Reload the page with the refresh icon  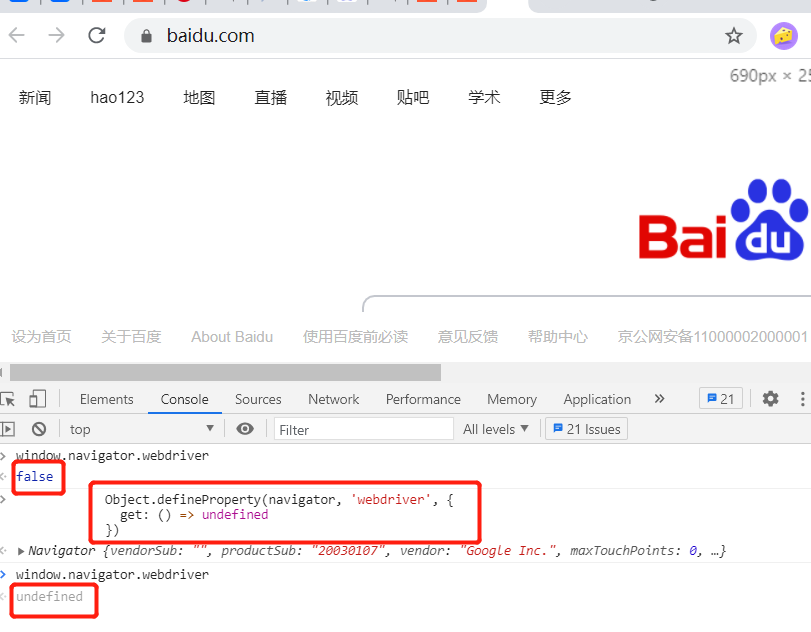96,34
